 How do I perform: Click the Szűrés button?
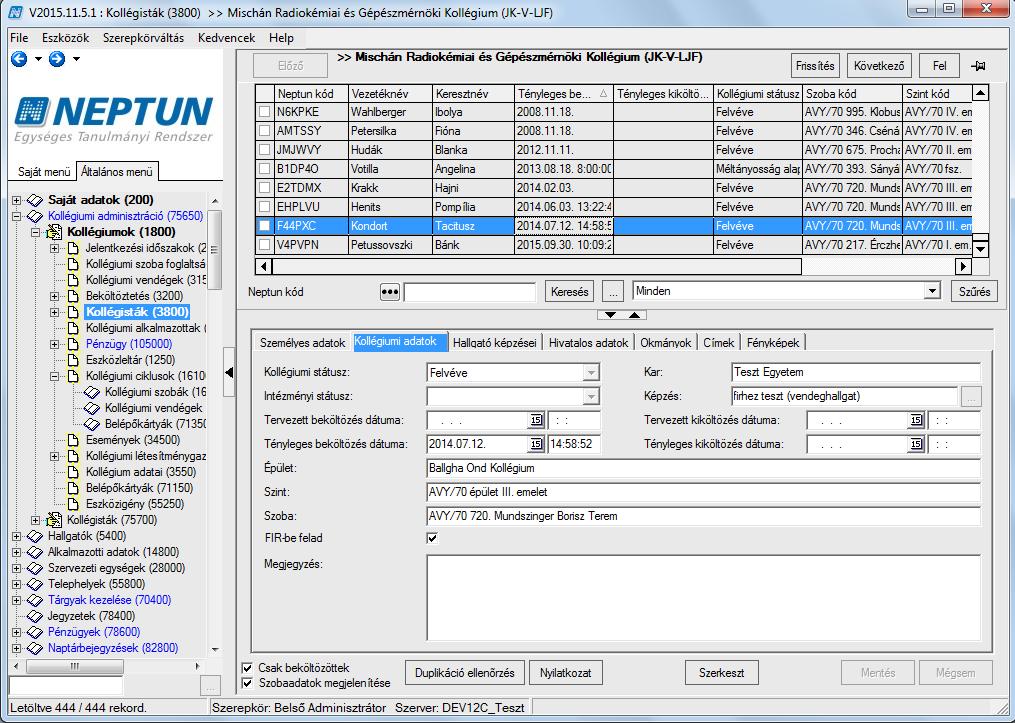tap(974, 292)
